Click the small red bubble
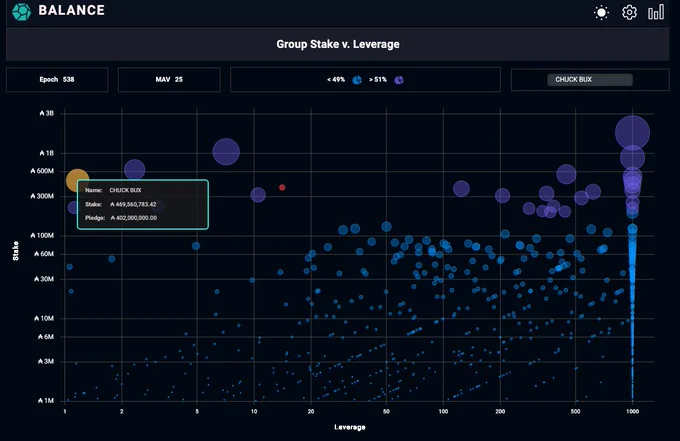Viewport: 680px width, 441px height. pyautogui.click(x=282, y=187)
